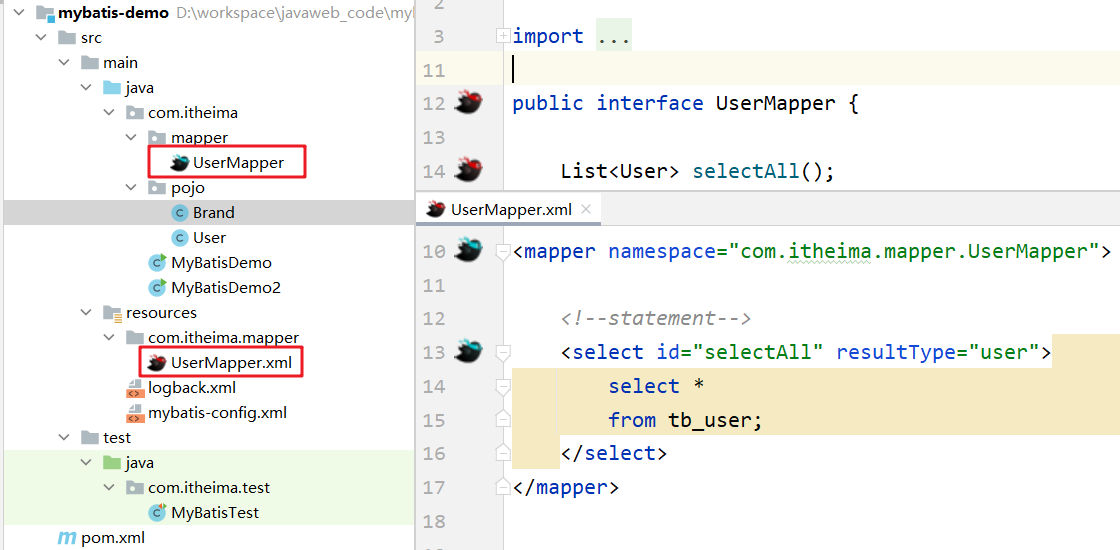
Task: Close the UserMapper.xml tab
Action: [x=586, y=210]
